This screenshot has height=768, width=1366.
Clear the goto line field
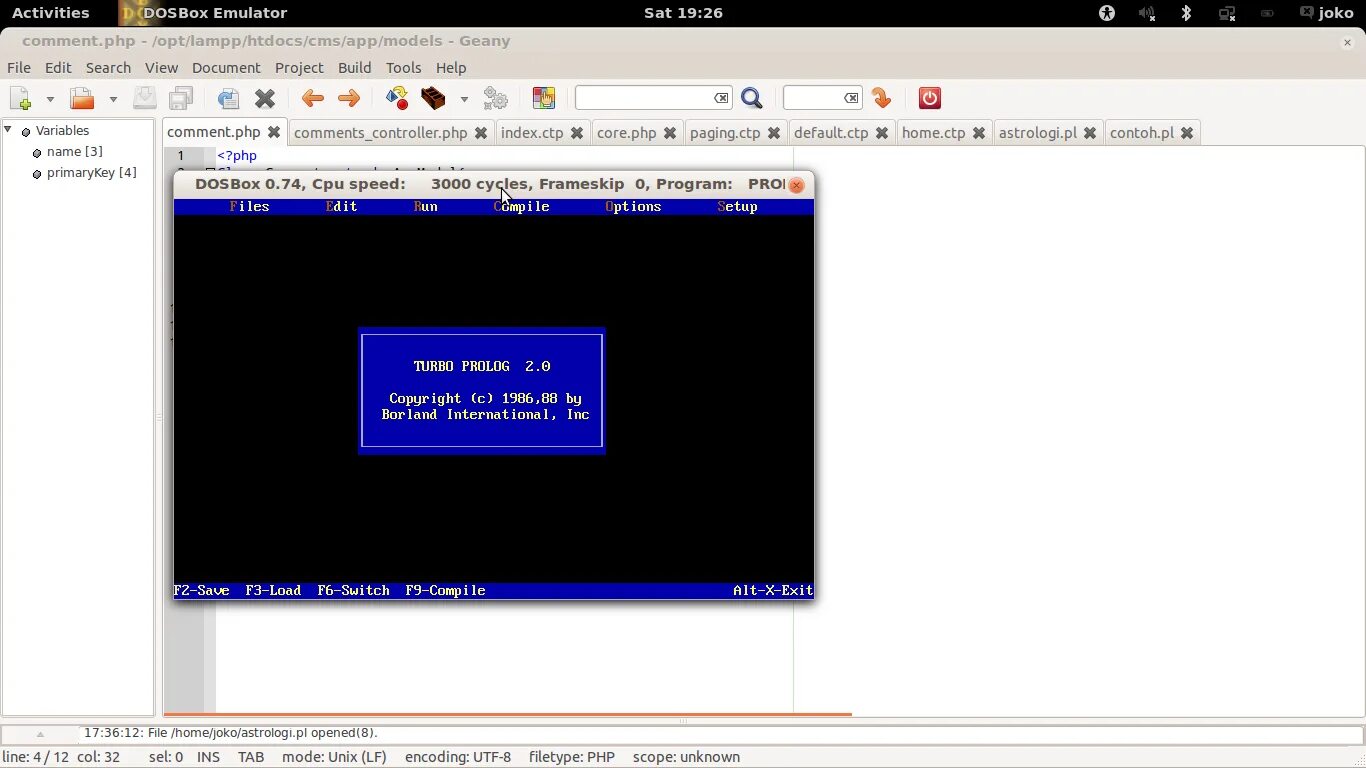pos(851,98)
